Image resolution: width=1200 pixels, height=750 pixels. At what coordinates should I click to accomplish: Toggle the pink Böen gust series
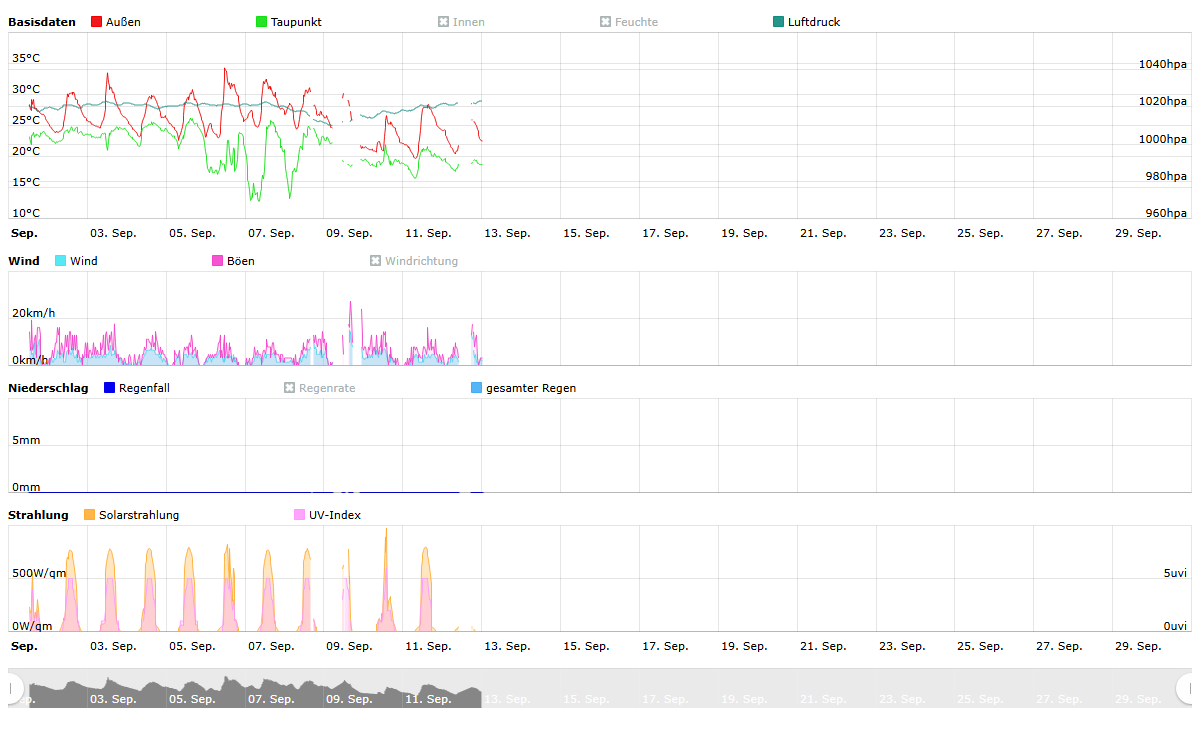(x=233, y=261)
